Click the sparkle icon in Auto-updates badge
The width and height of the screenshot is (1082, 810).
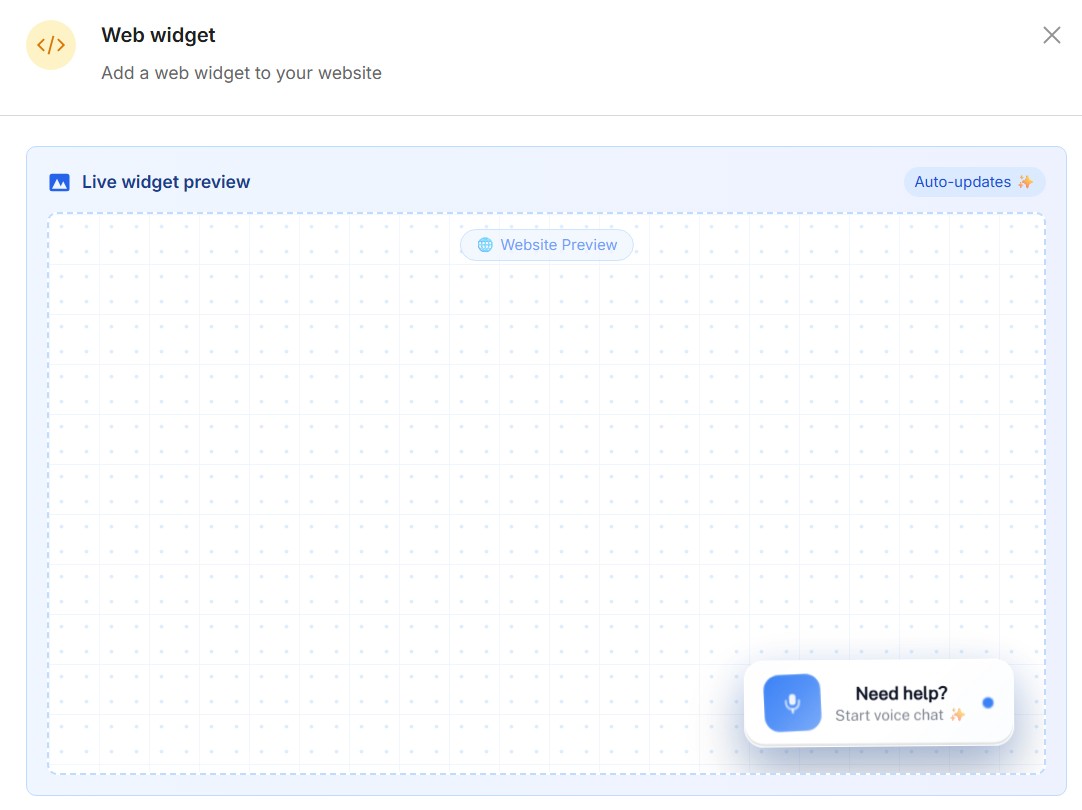point(1025,182)
